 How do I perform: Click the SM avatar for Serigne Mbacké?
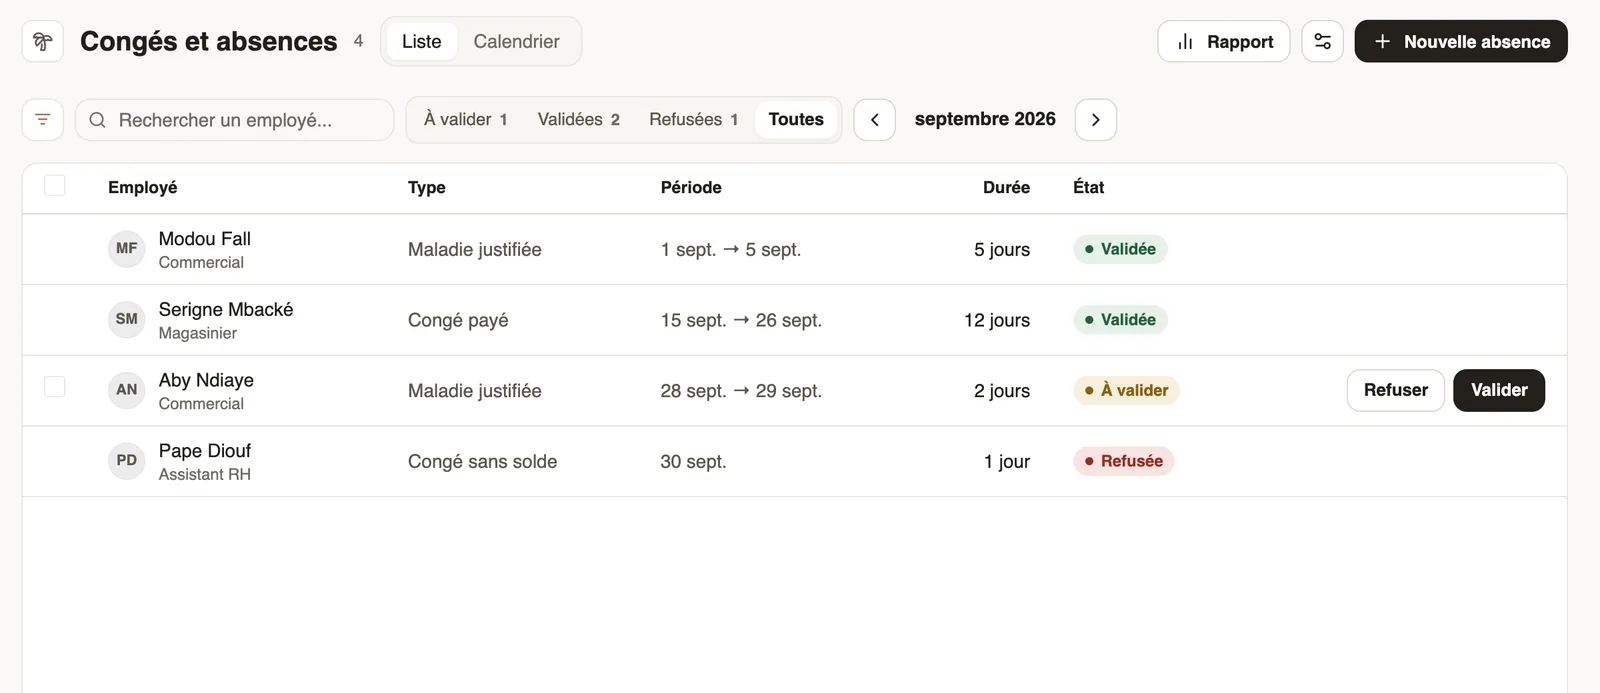pyautogui.click(x=127, y=320)
